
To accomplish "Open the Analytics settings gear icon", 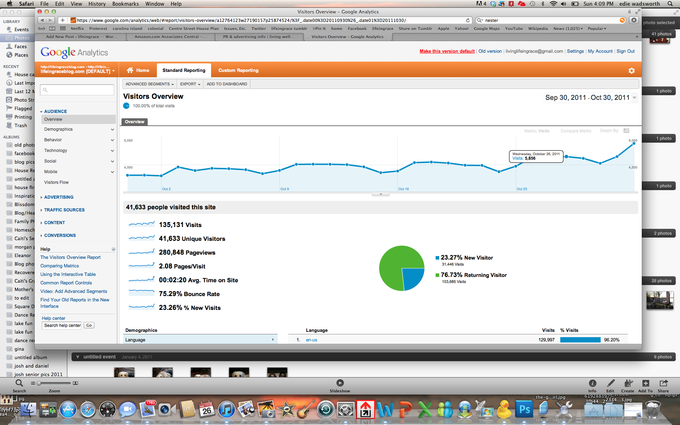I will coord(631,70).
